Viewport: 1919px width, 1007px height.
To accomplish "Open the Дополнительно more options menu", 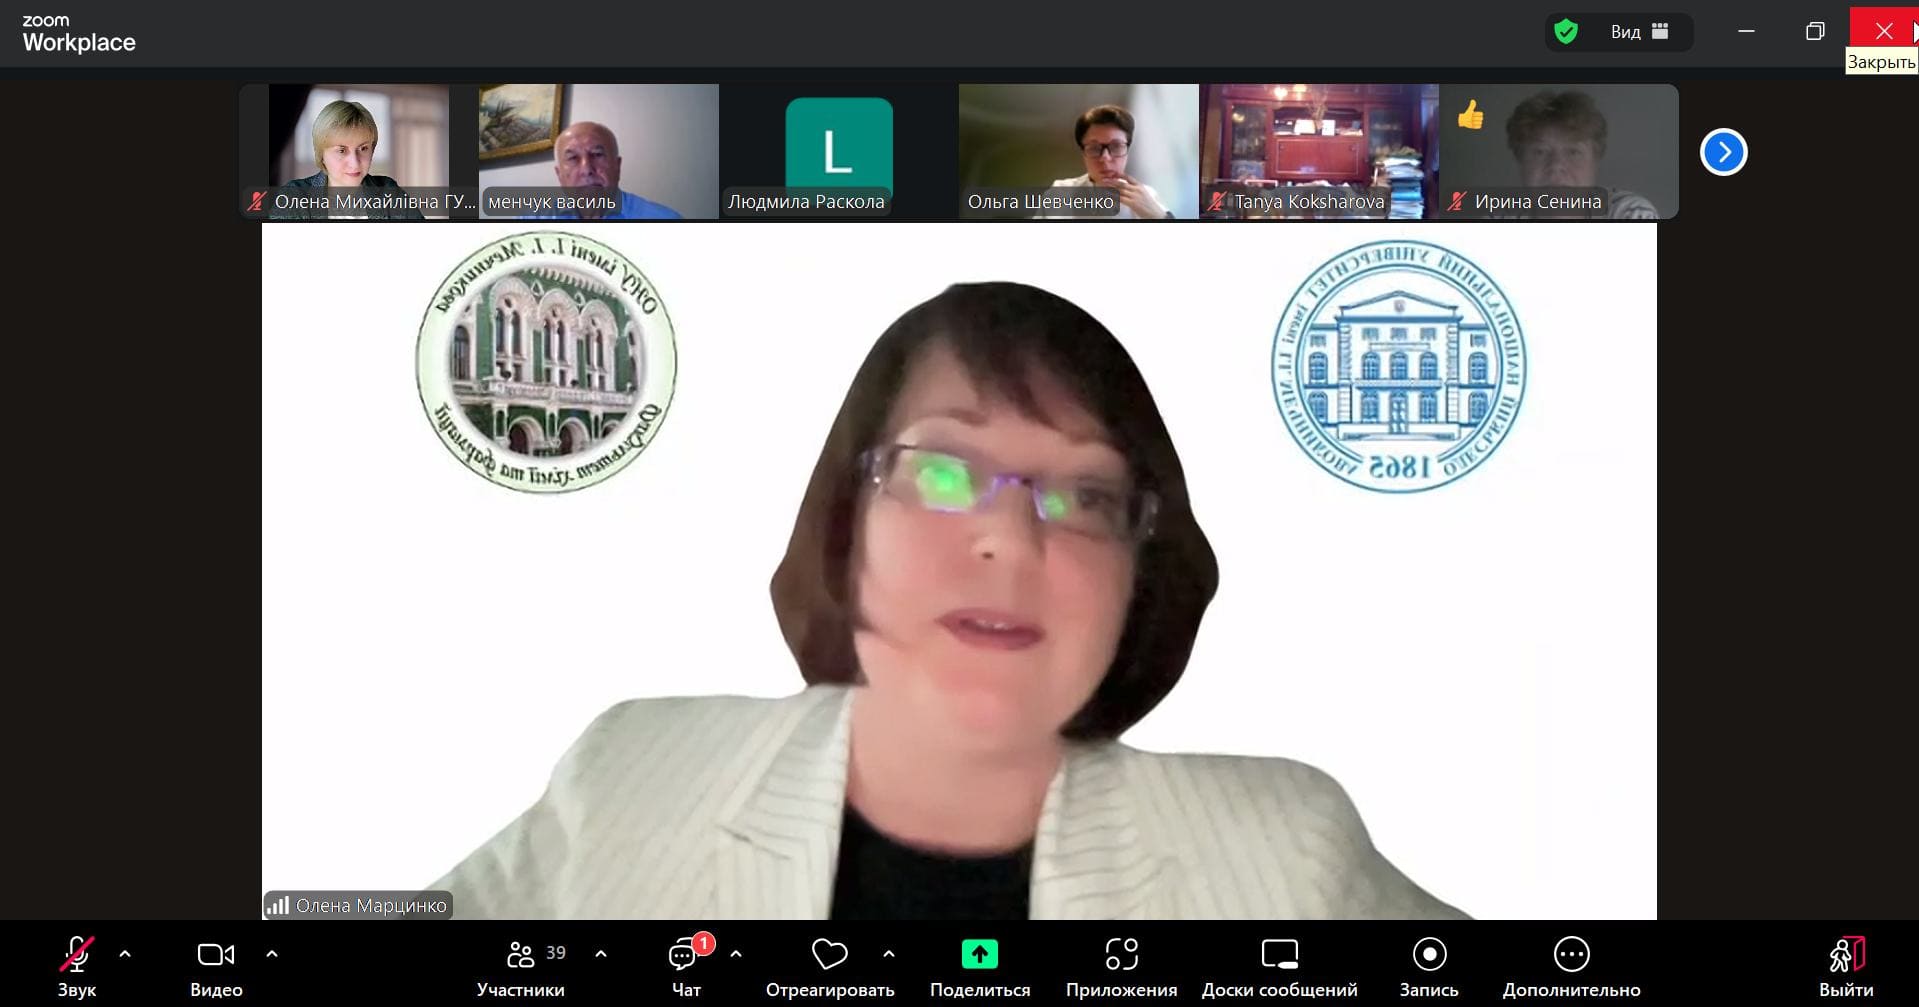I will [x=1571, y=956].
